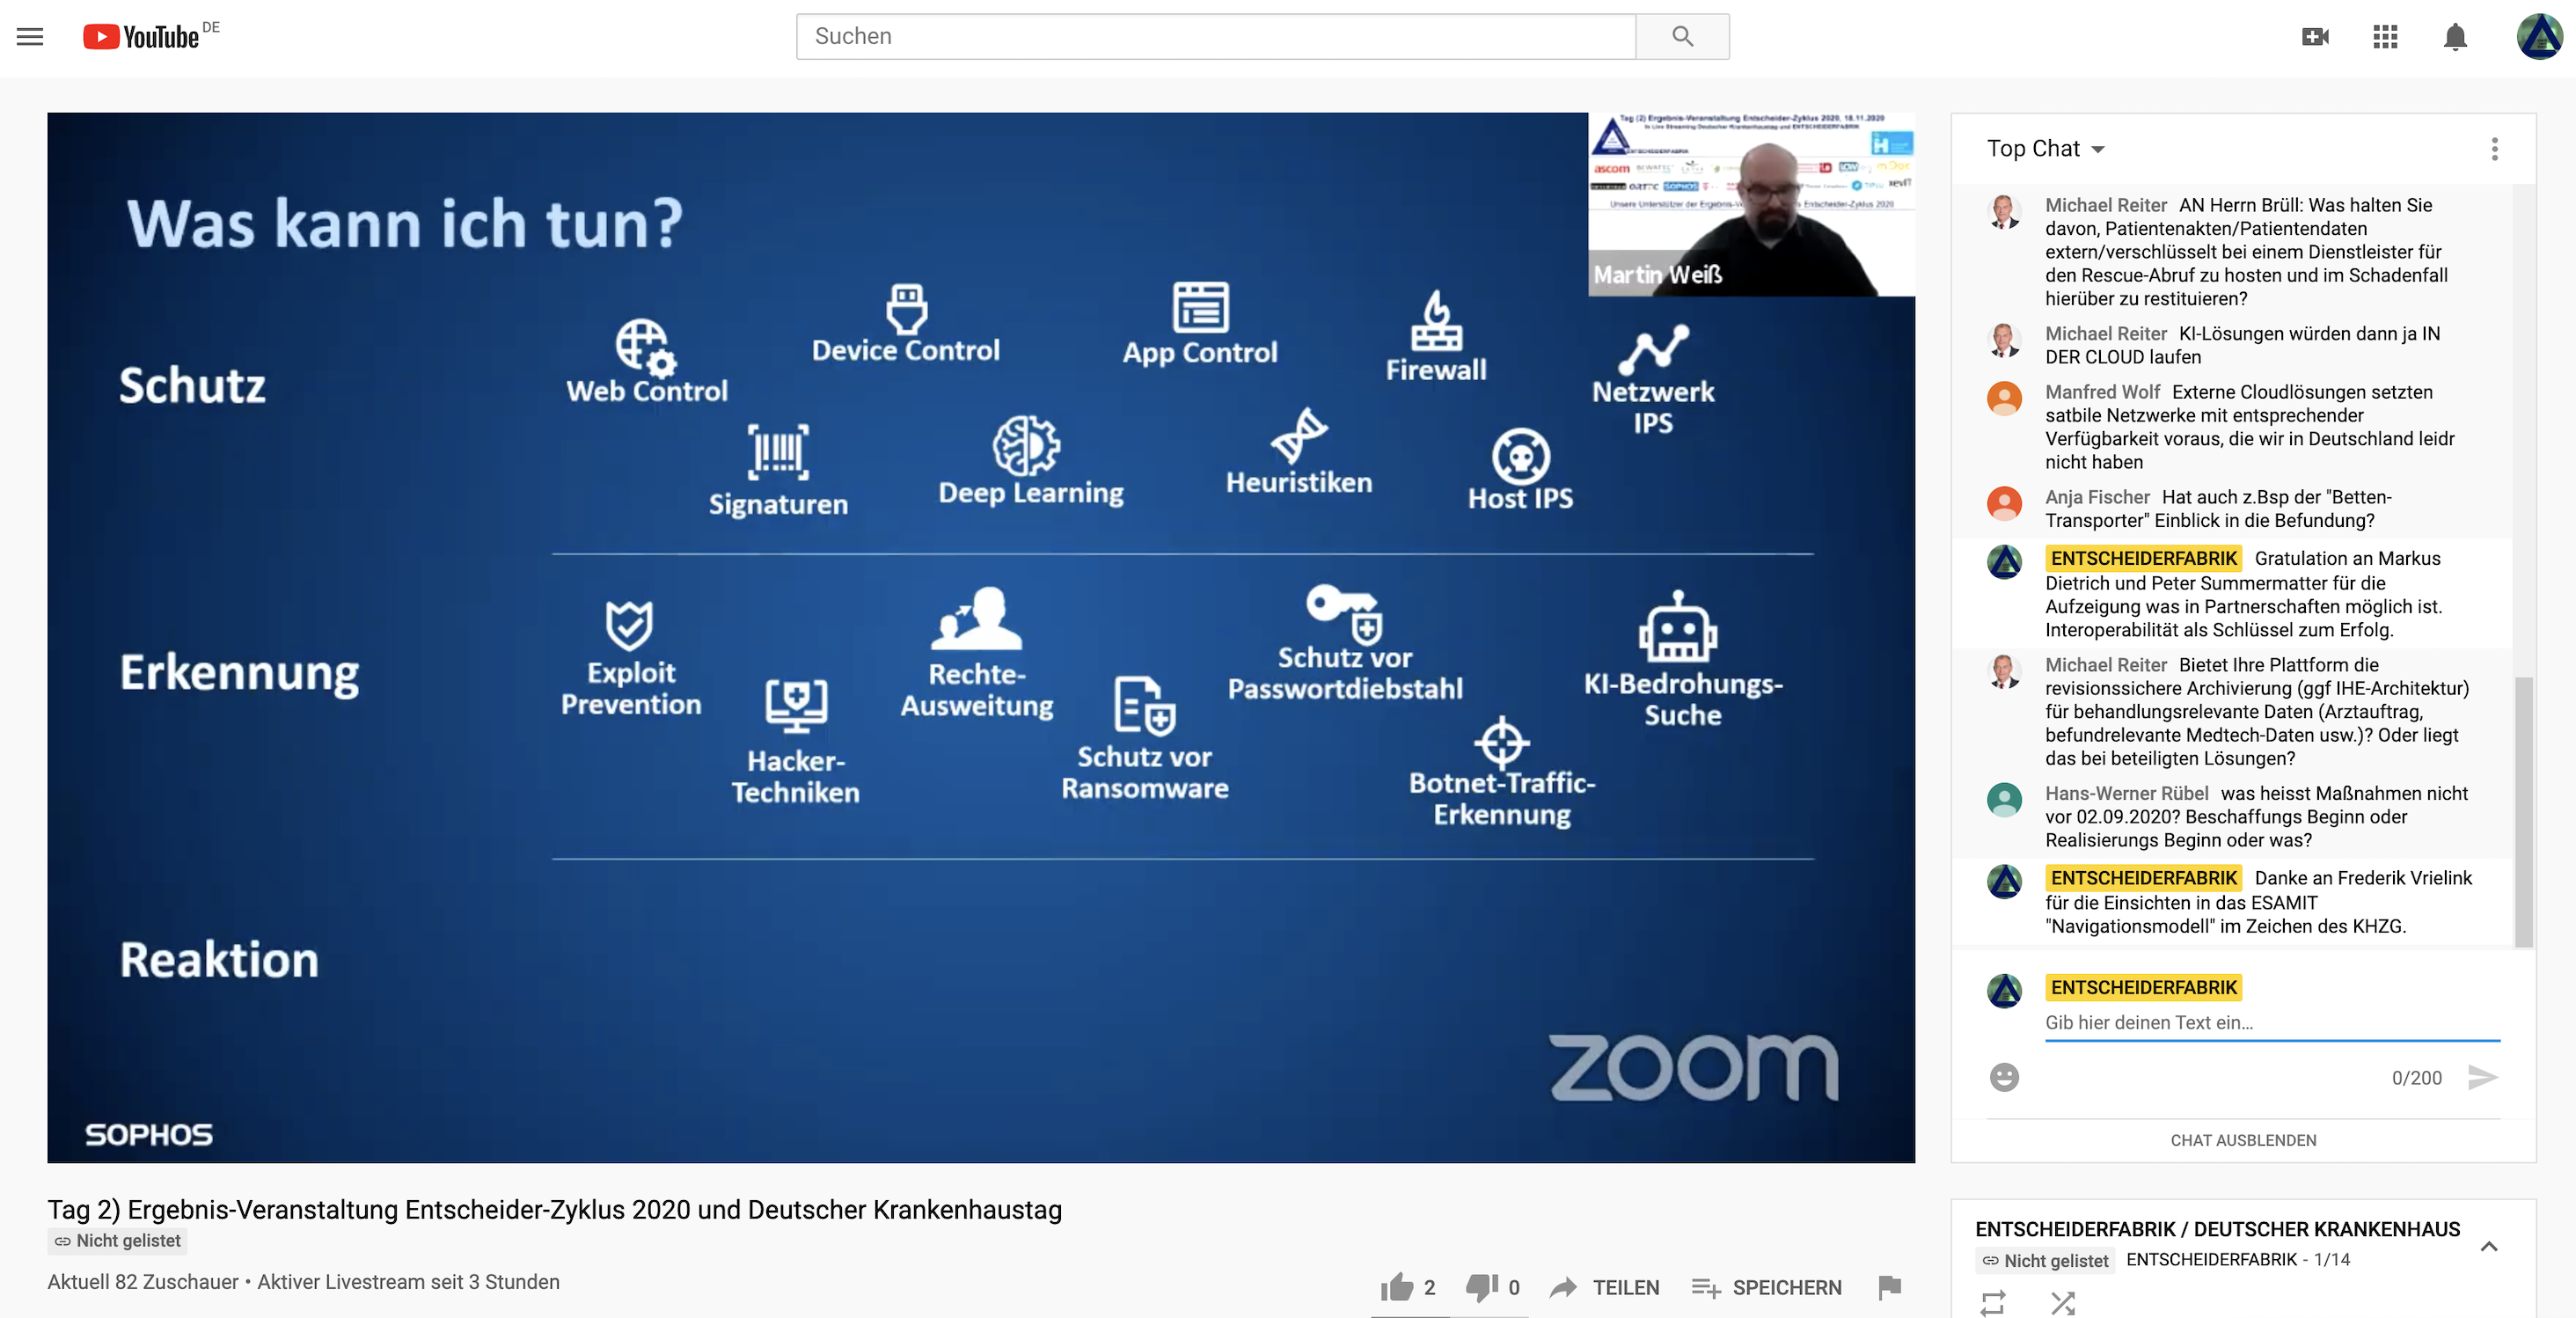
Task: Dislike the video with thumbs down
Action: click(x=1482, y=1287)
